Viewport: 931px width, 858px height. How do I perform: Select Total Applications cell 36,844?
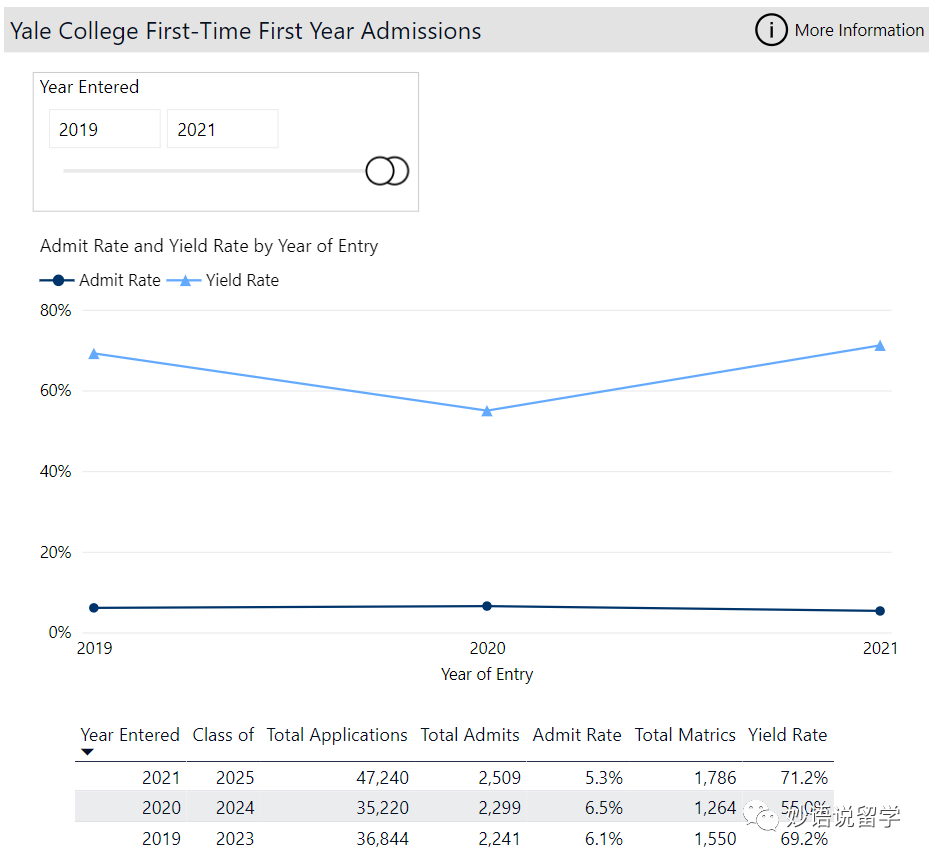pyautogui.click(x=382, y=839)
